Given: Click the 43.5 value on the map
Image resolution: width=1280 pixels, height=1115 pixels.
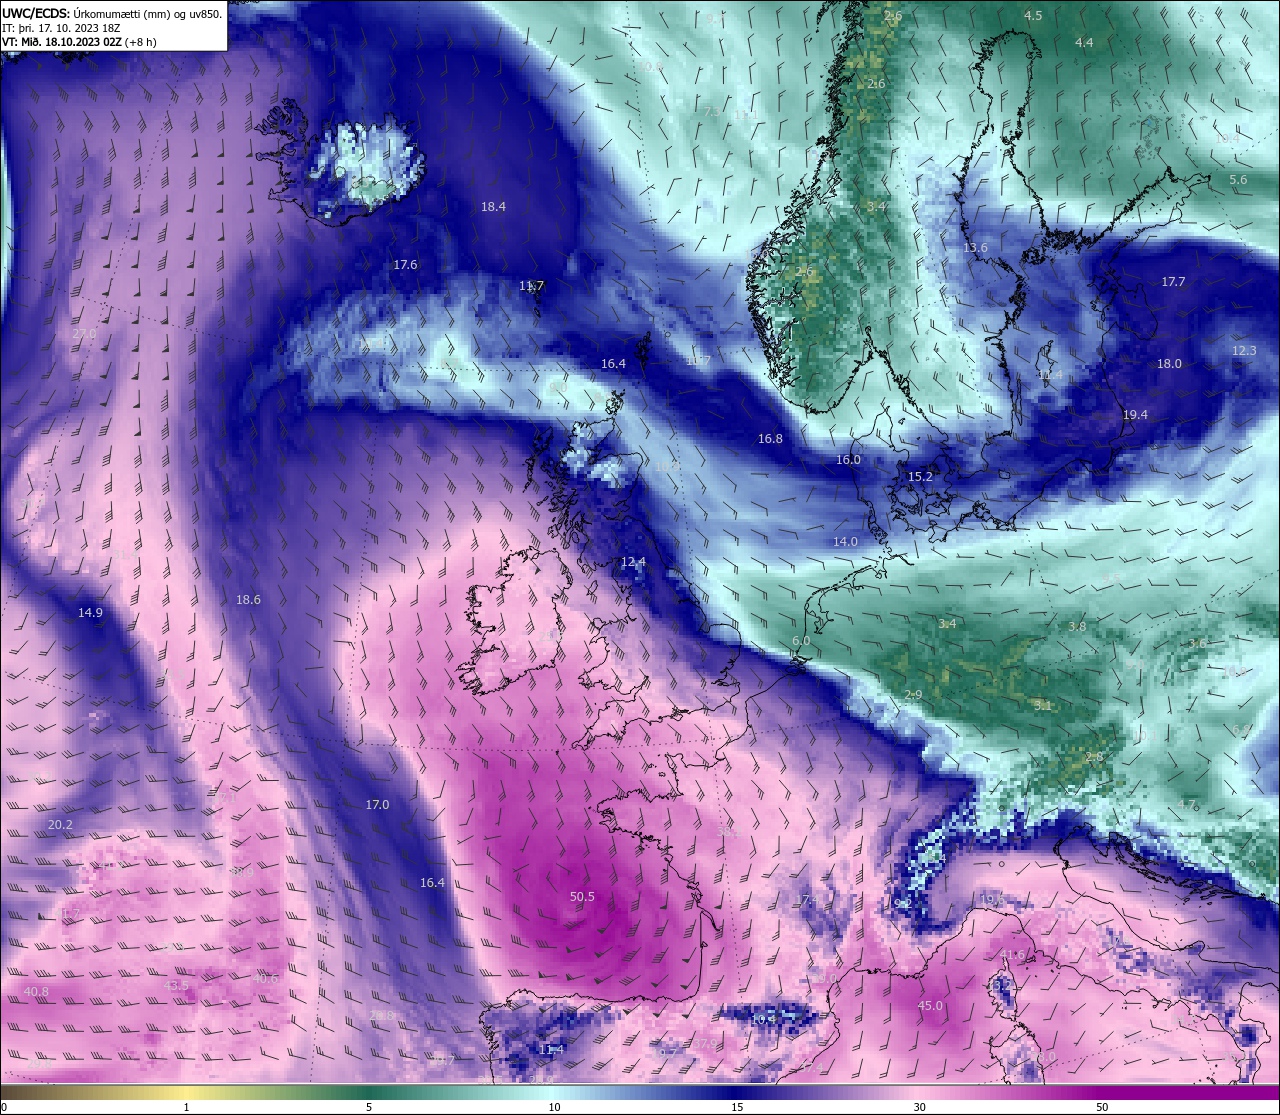Looking at the screenshot, I should 175,986.
